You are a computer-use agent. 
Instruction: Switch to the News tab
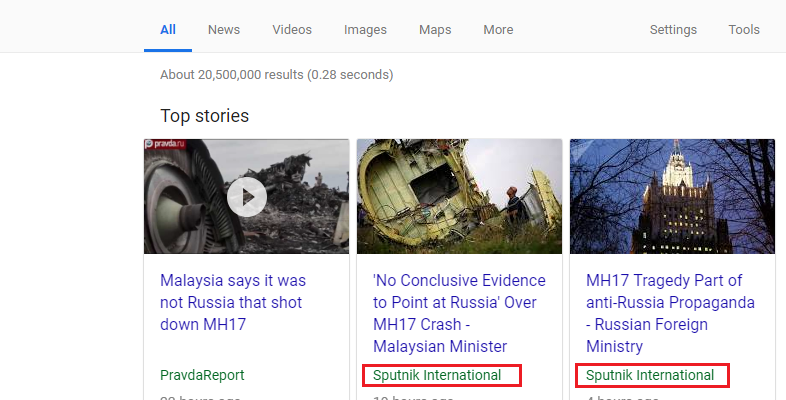224,30
